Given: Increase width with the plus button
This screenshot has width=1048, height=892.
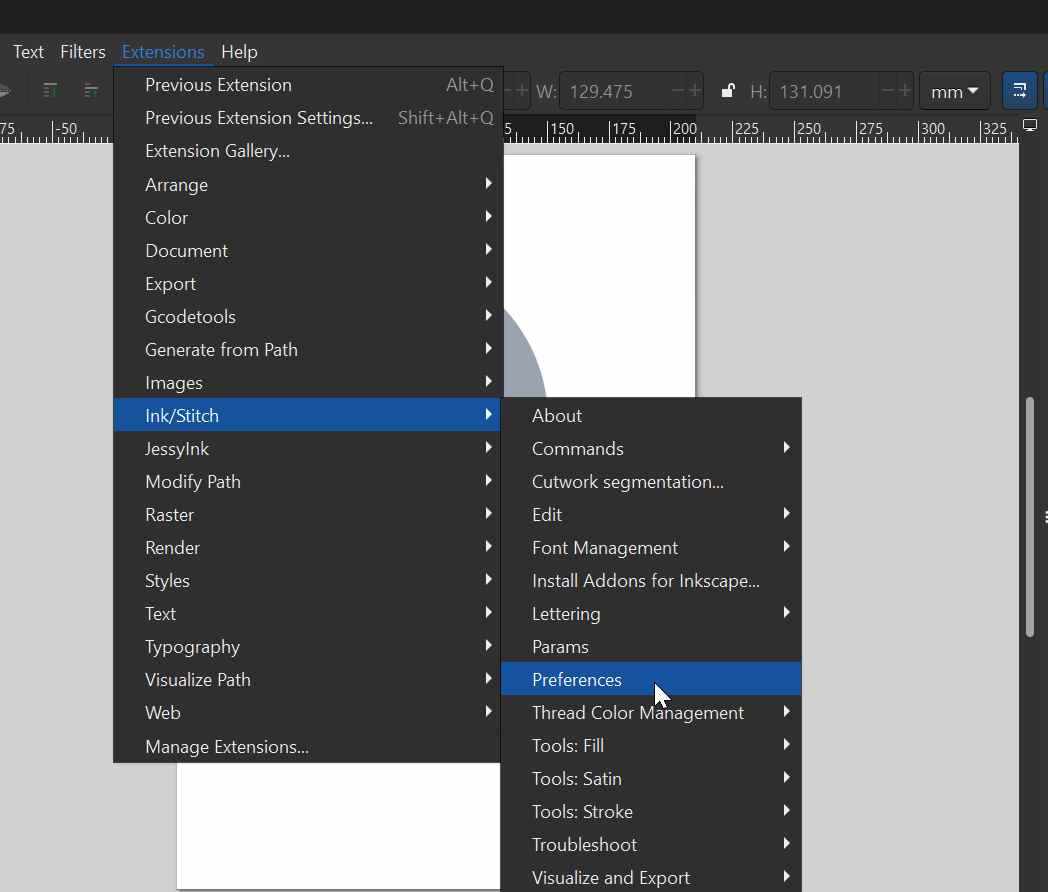Looking at the screenshot, I should coord(694,90).
